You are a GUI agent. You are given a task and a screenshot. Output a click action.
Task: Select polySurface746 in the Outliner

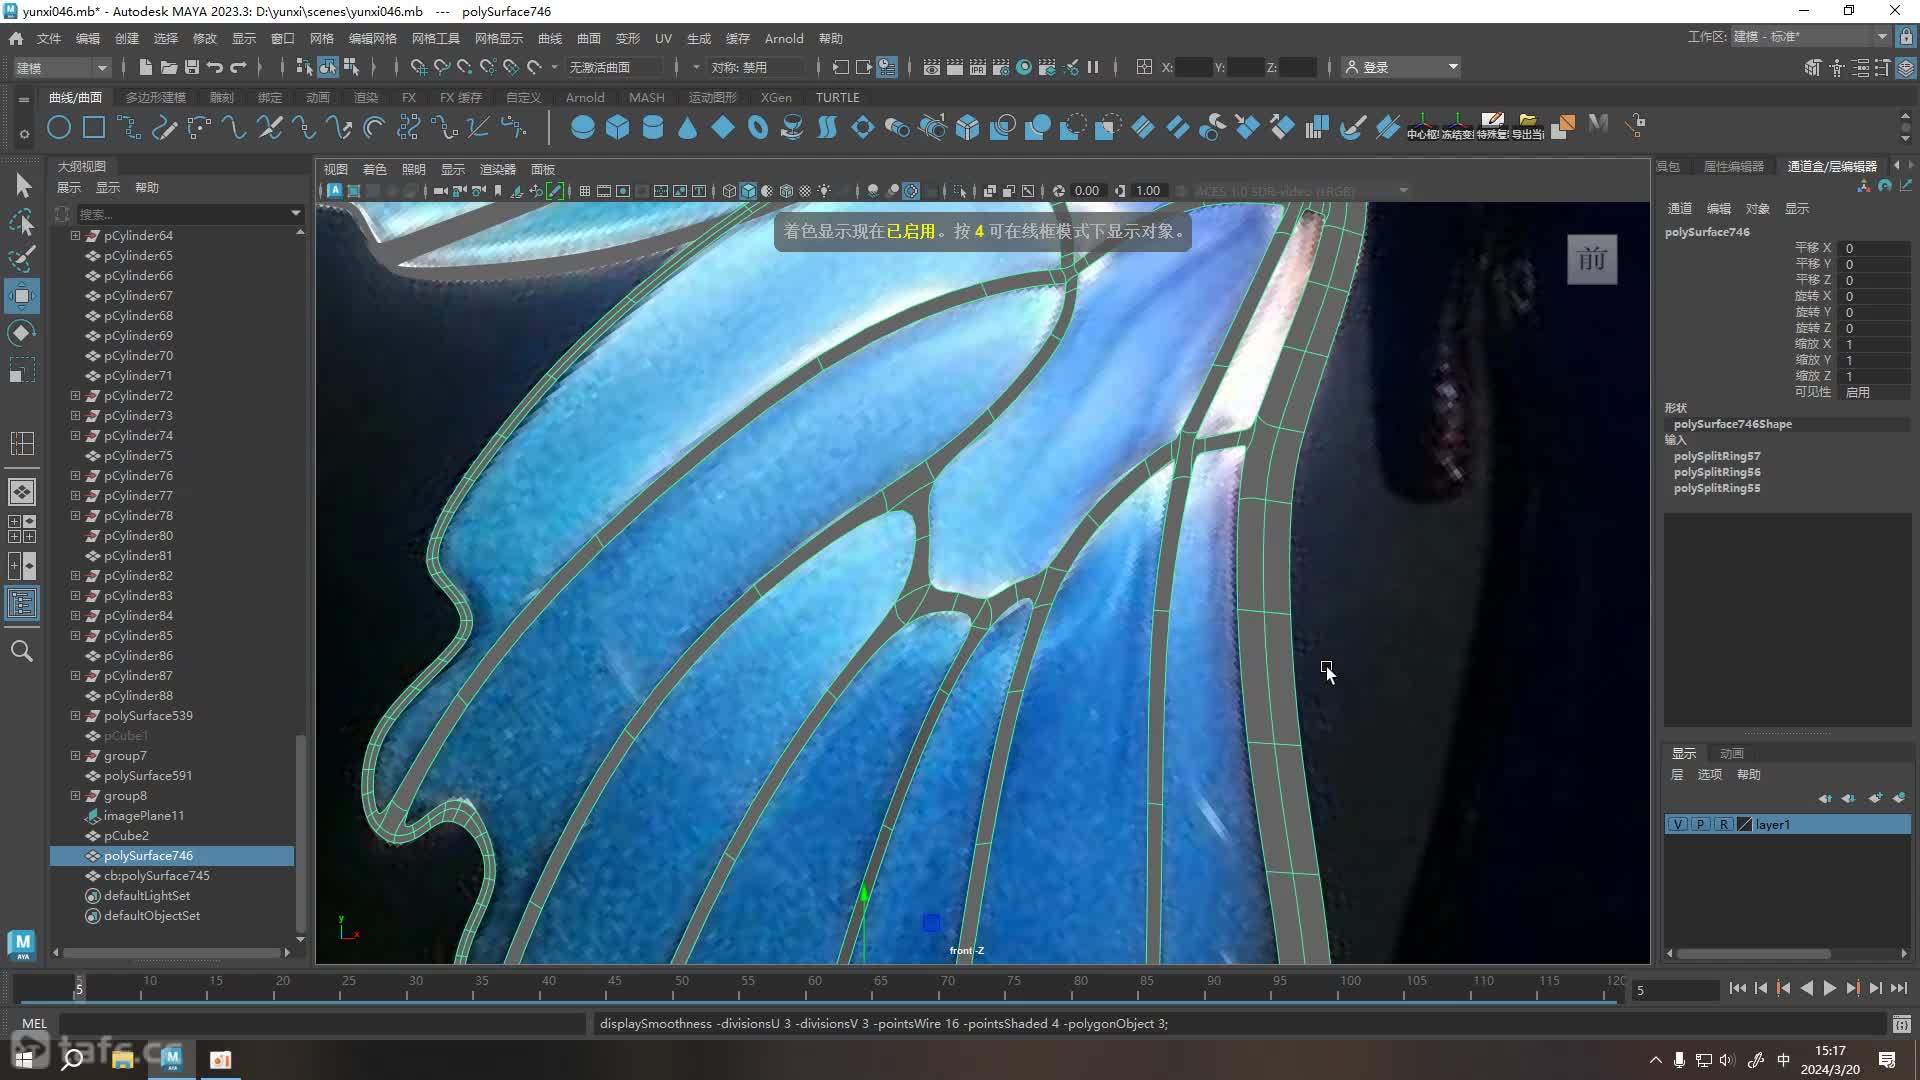tap(172, 856)
